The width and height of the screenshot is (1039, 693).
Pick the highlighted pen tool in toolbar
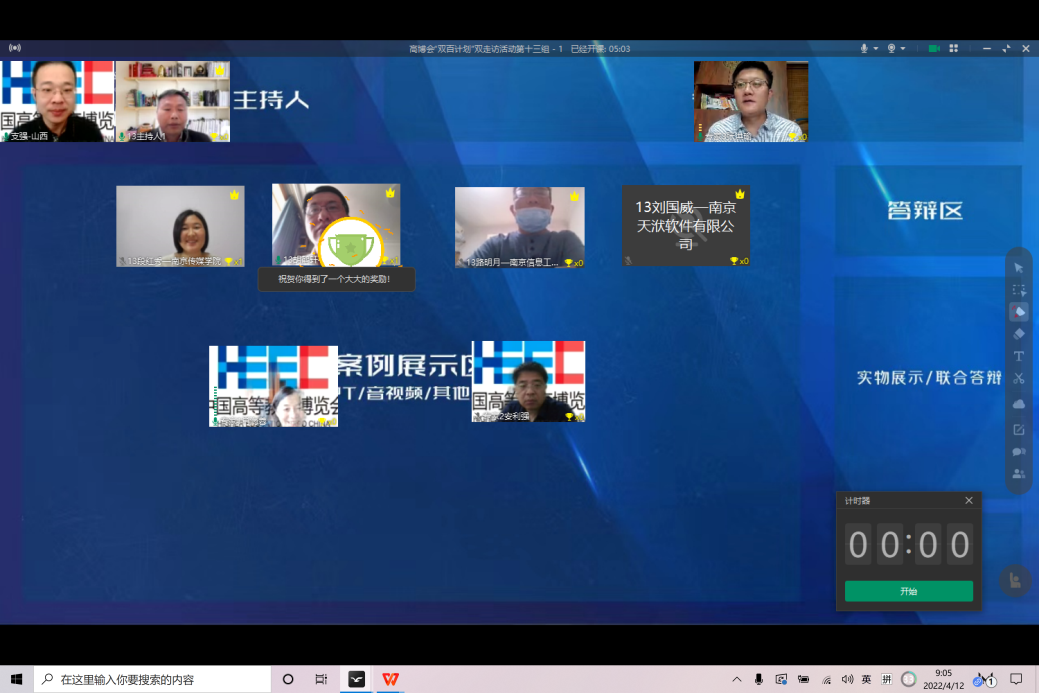pos(1018,312)
